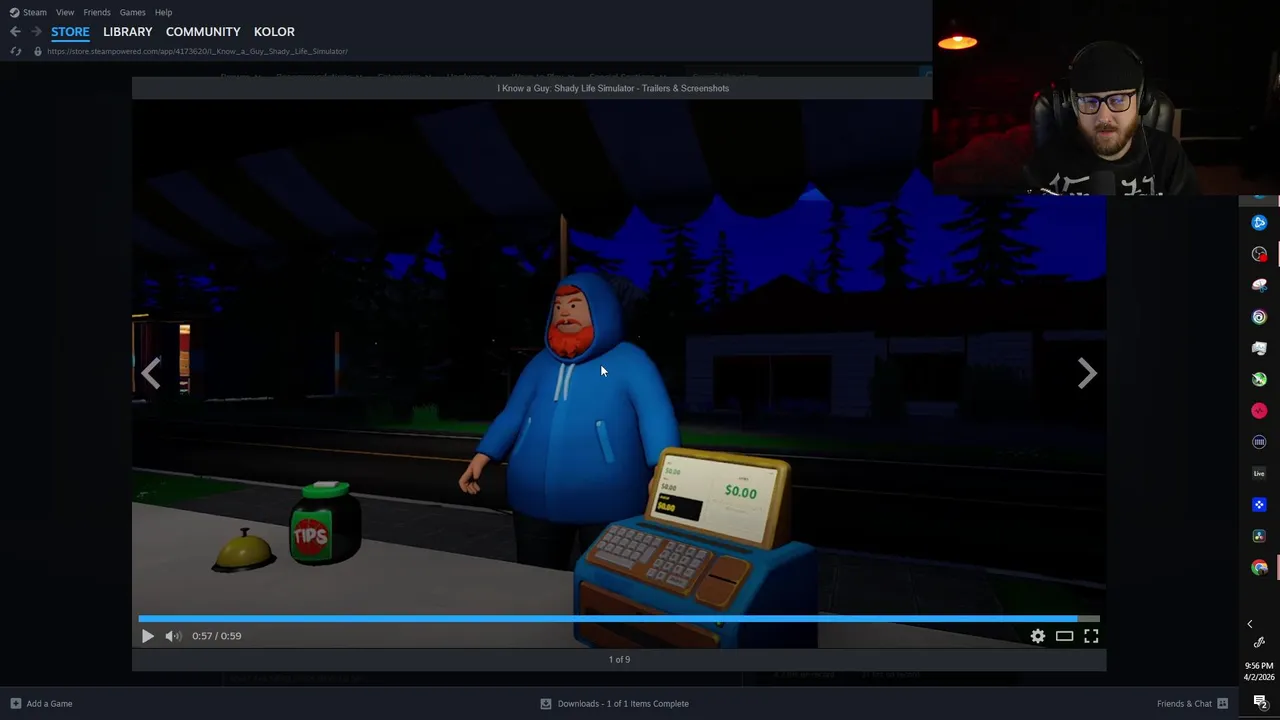
Task: Click the 0:57 / 0:59 time display
Action: (217, 636)
